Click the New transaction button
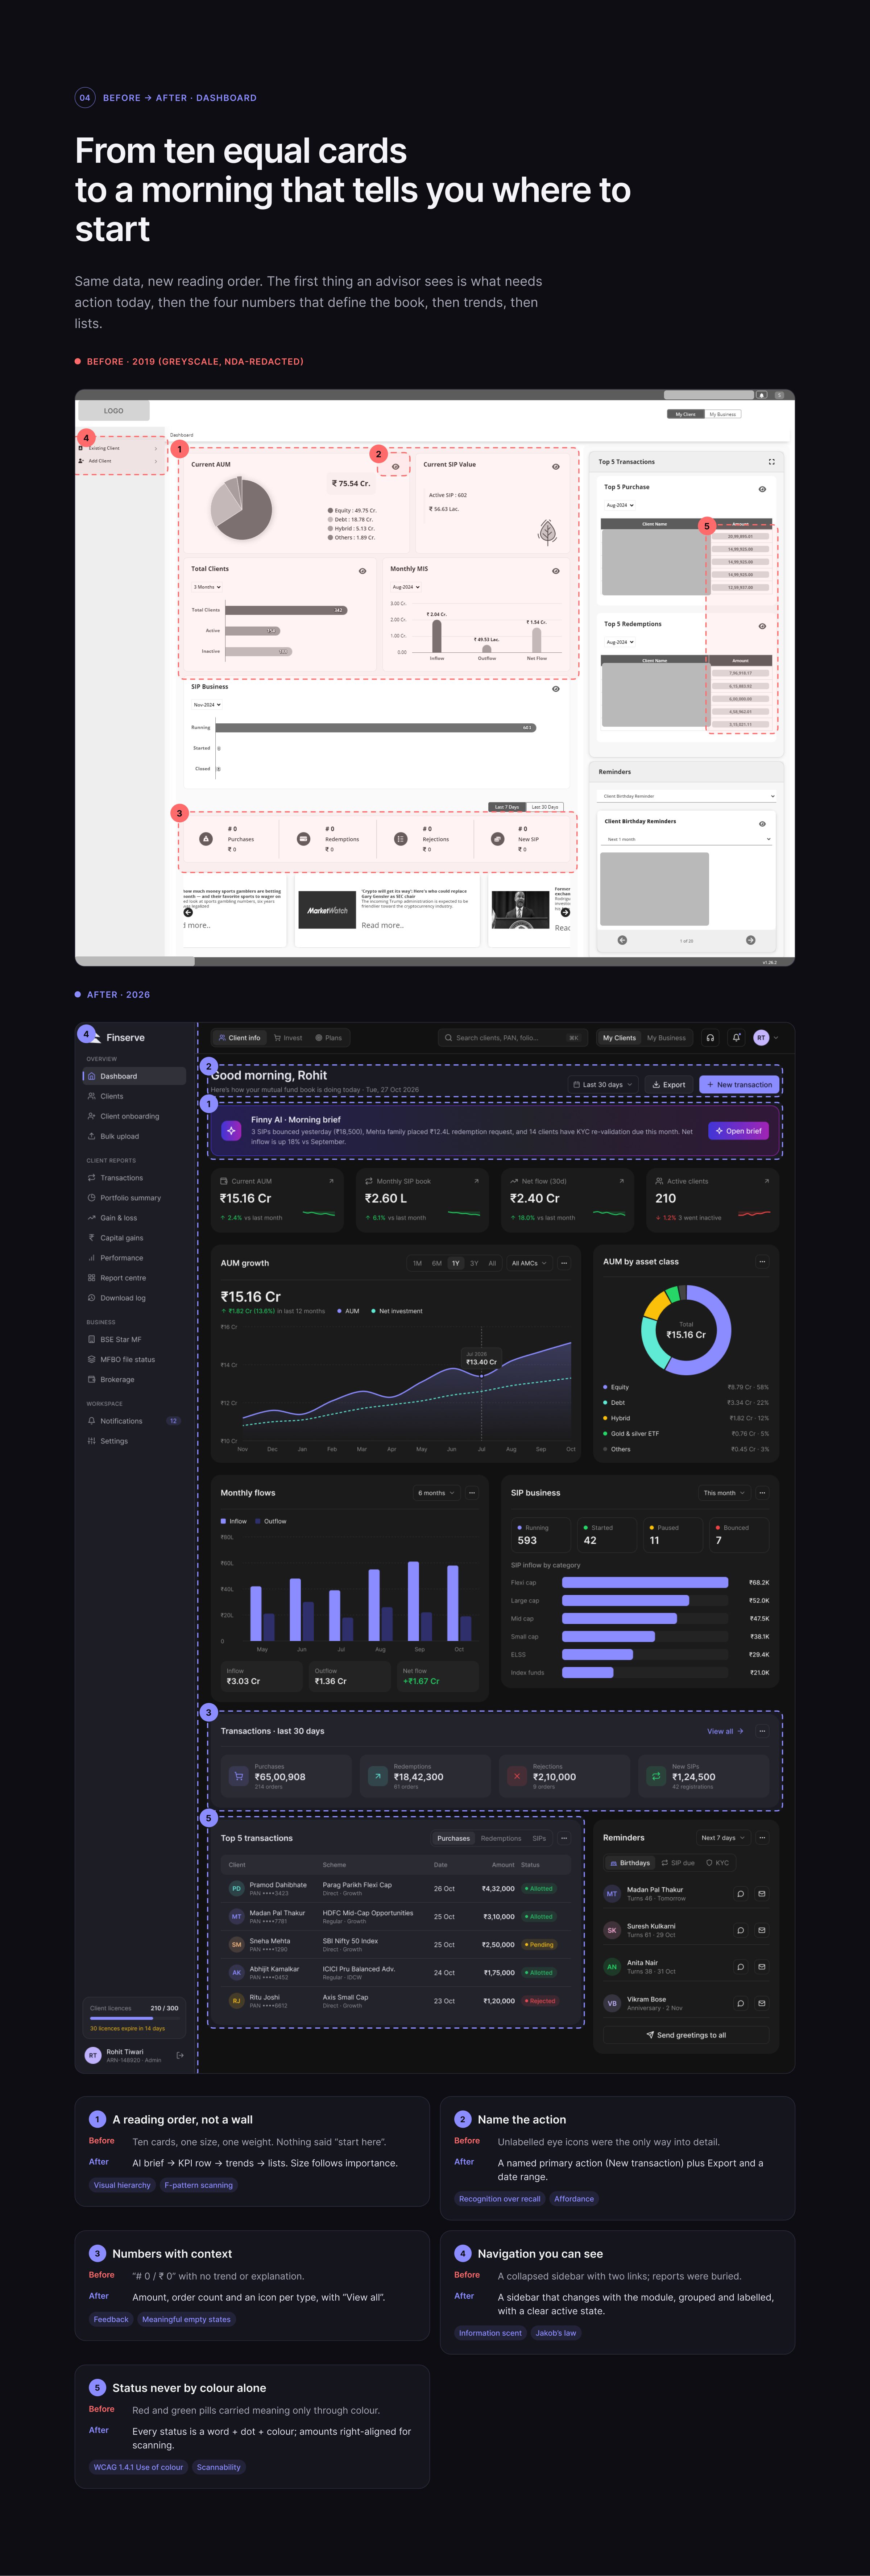The height and width of the screenshot is (2576, 870). click(x=739, y=1085)
